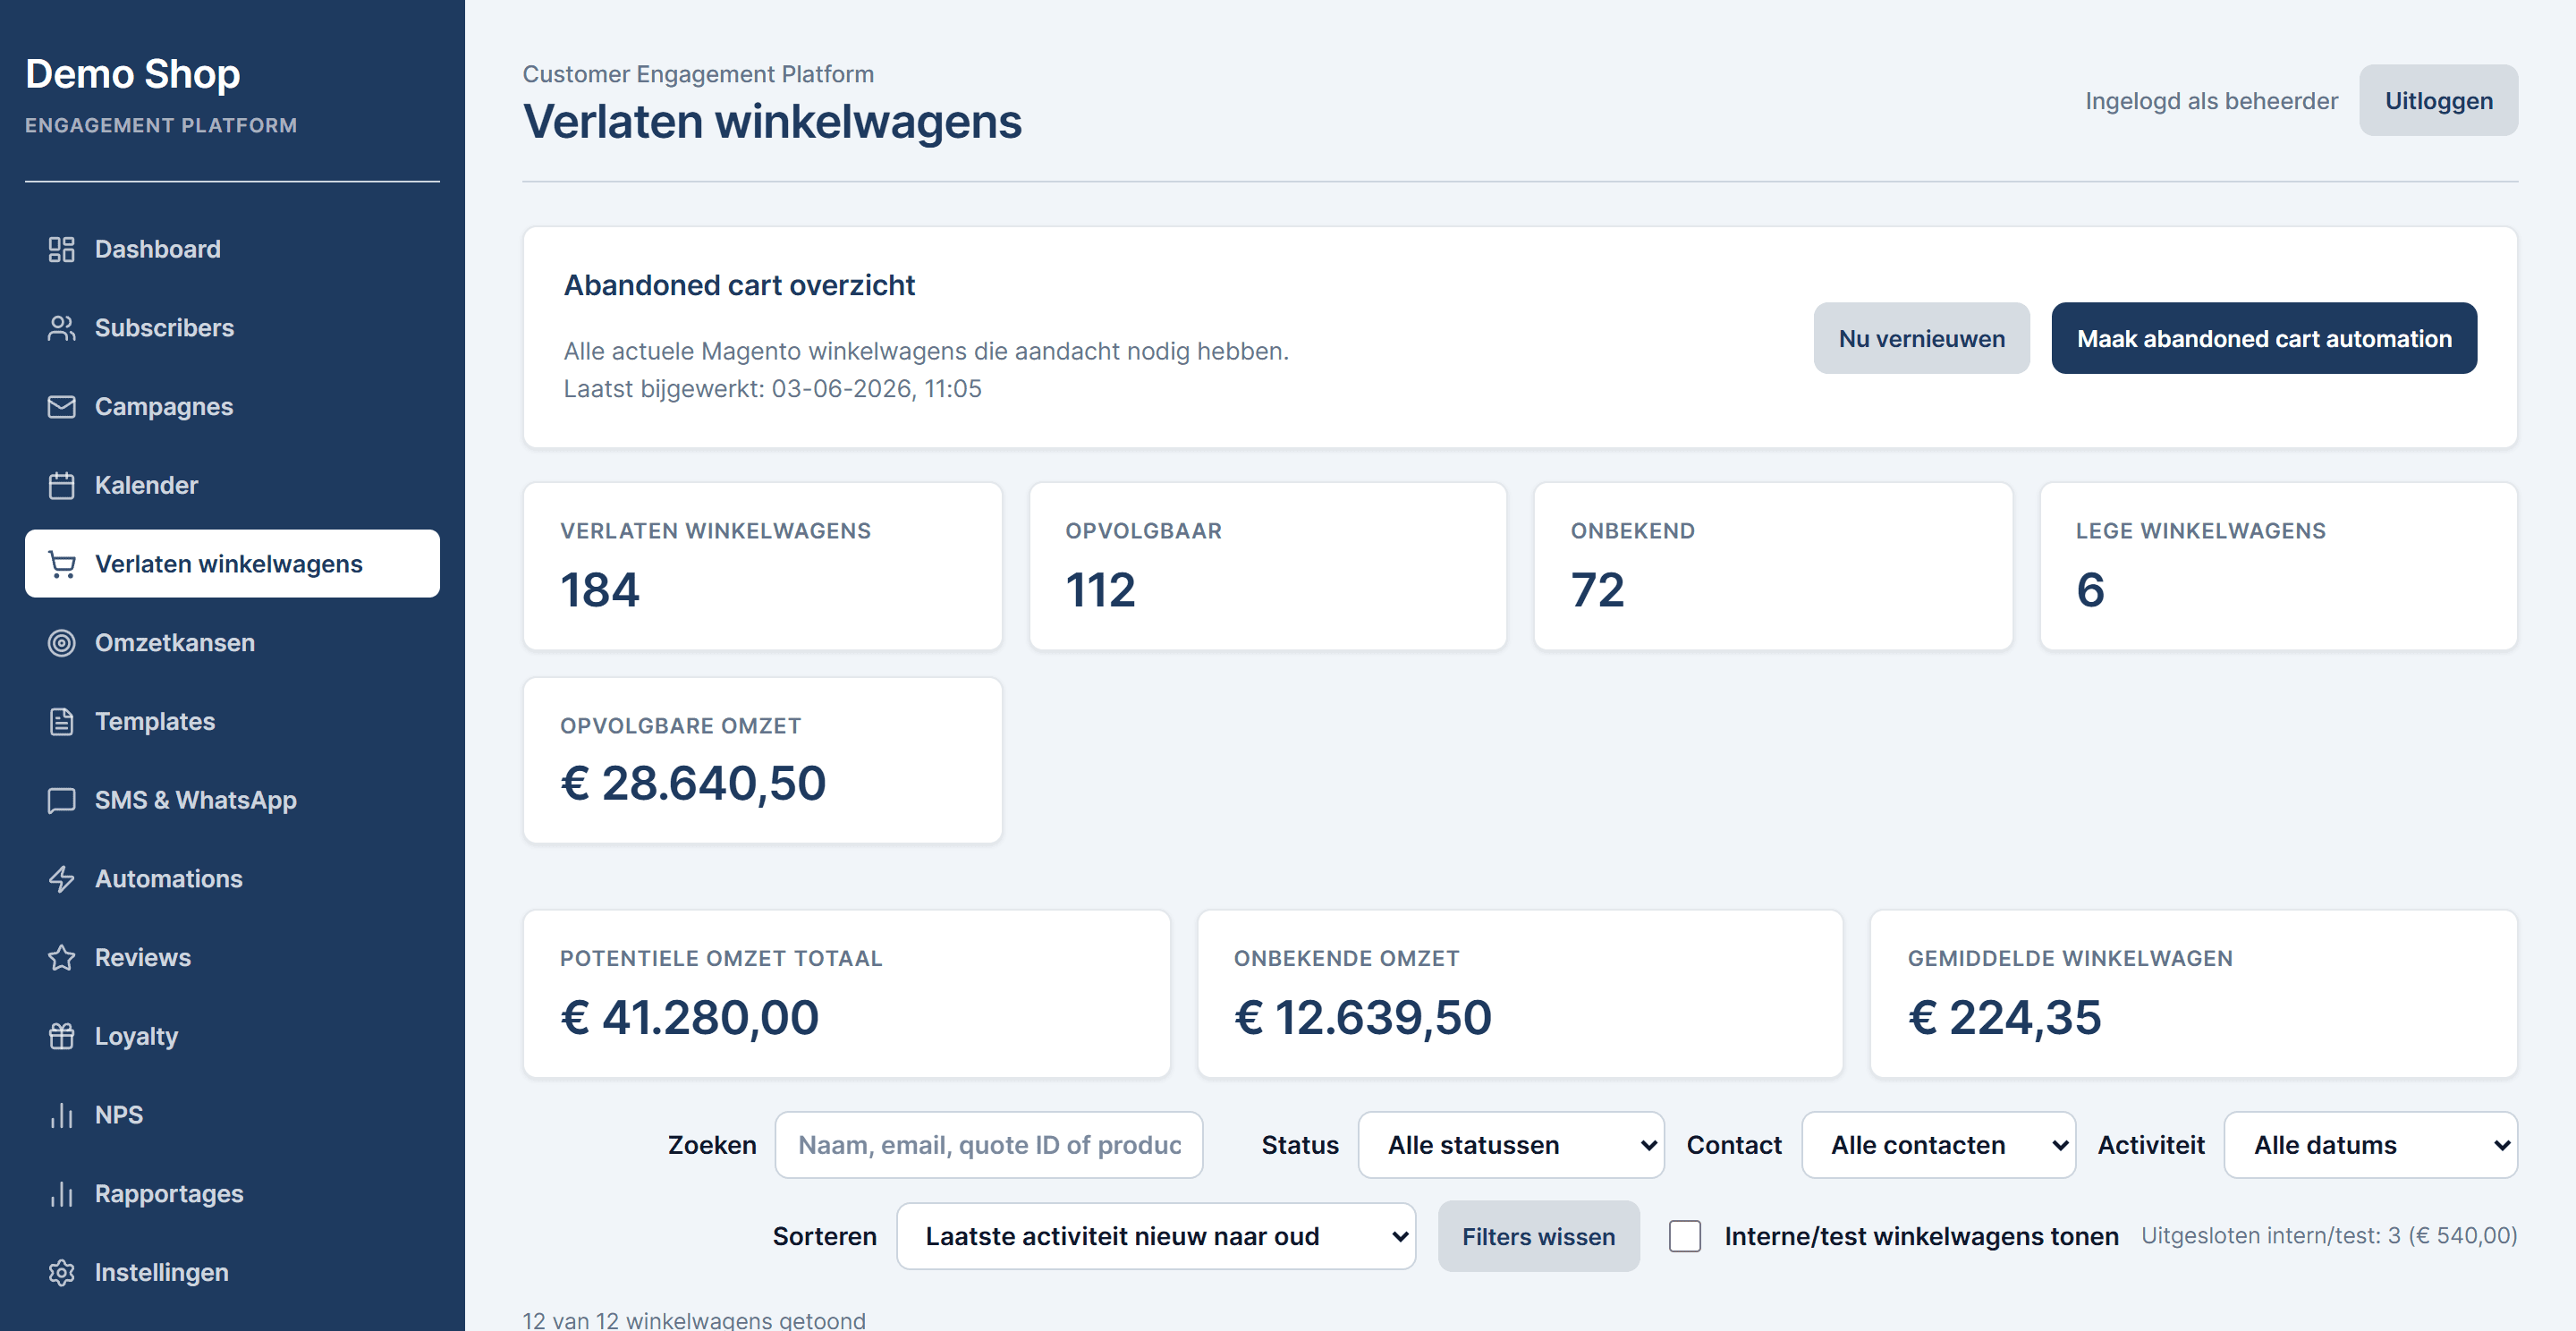Click the Reviews star icon
The image size is (2576, 1331).
[61, 958]
